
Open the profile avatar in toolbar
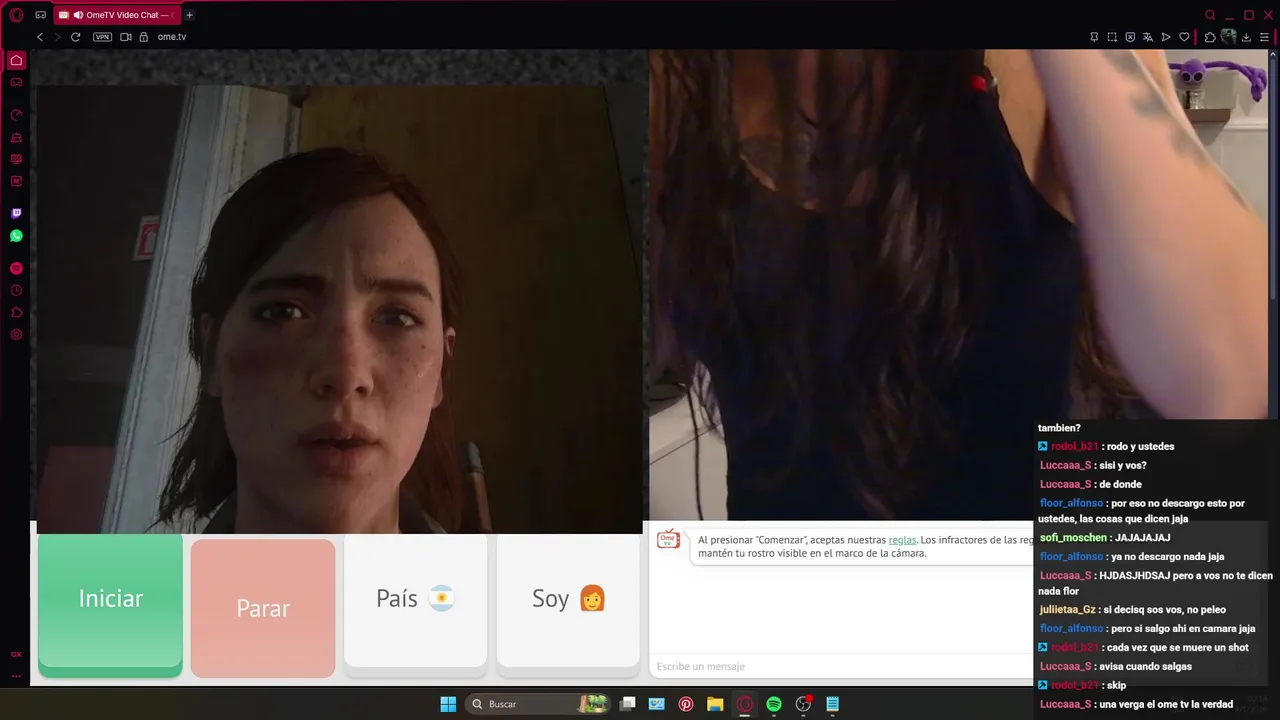(1228, 37)
